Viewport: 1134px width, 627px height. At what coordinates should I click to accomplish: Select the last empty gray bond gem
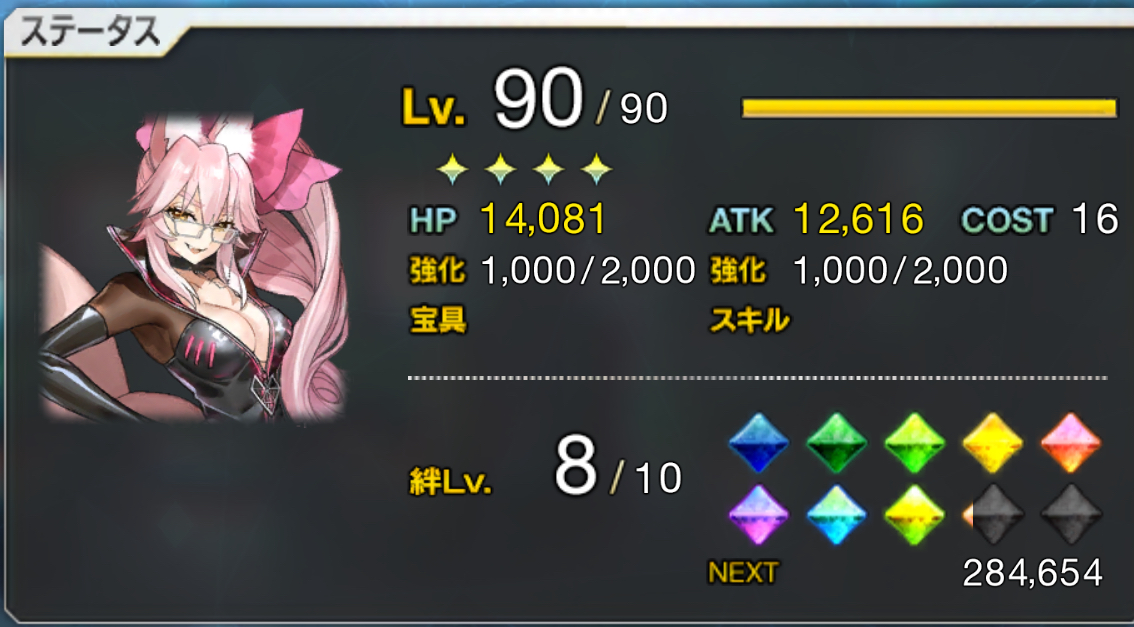[x=1070, y=514]
